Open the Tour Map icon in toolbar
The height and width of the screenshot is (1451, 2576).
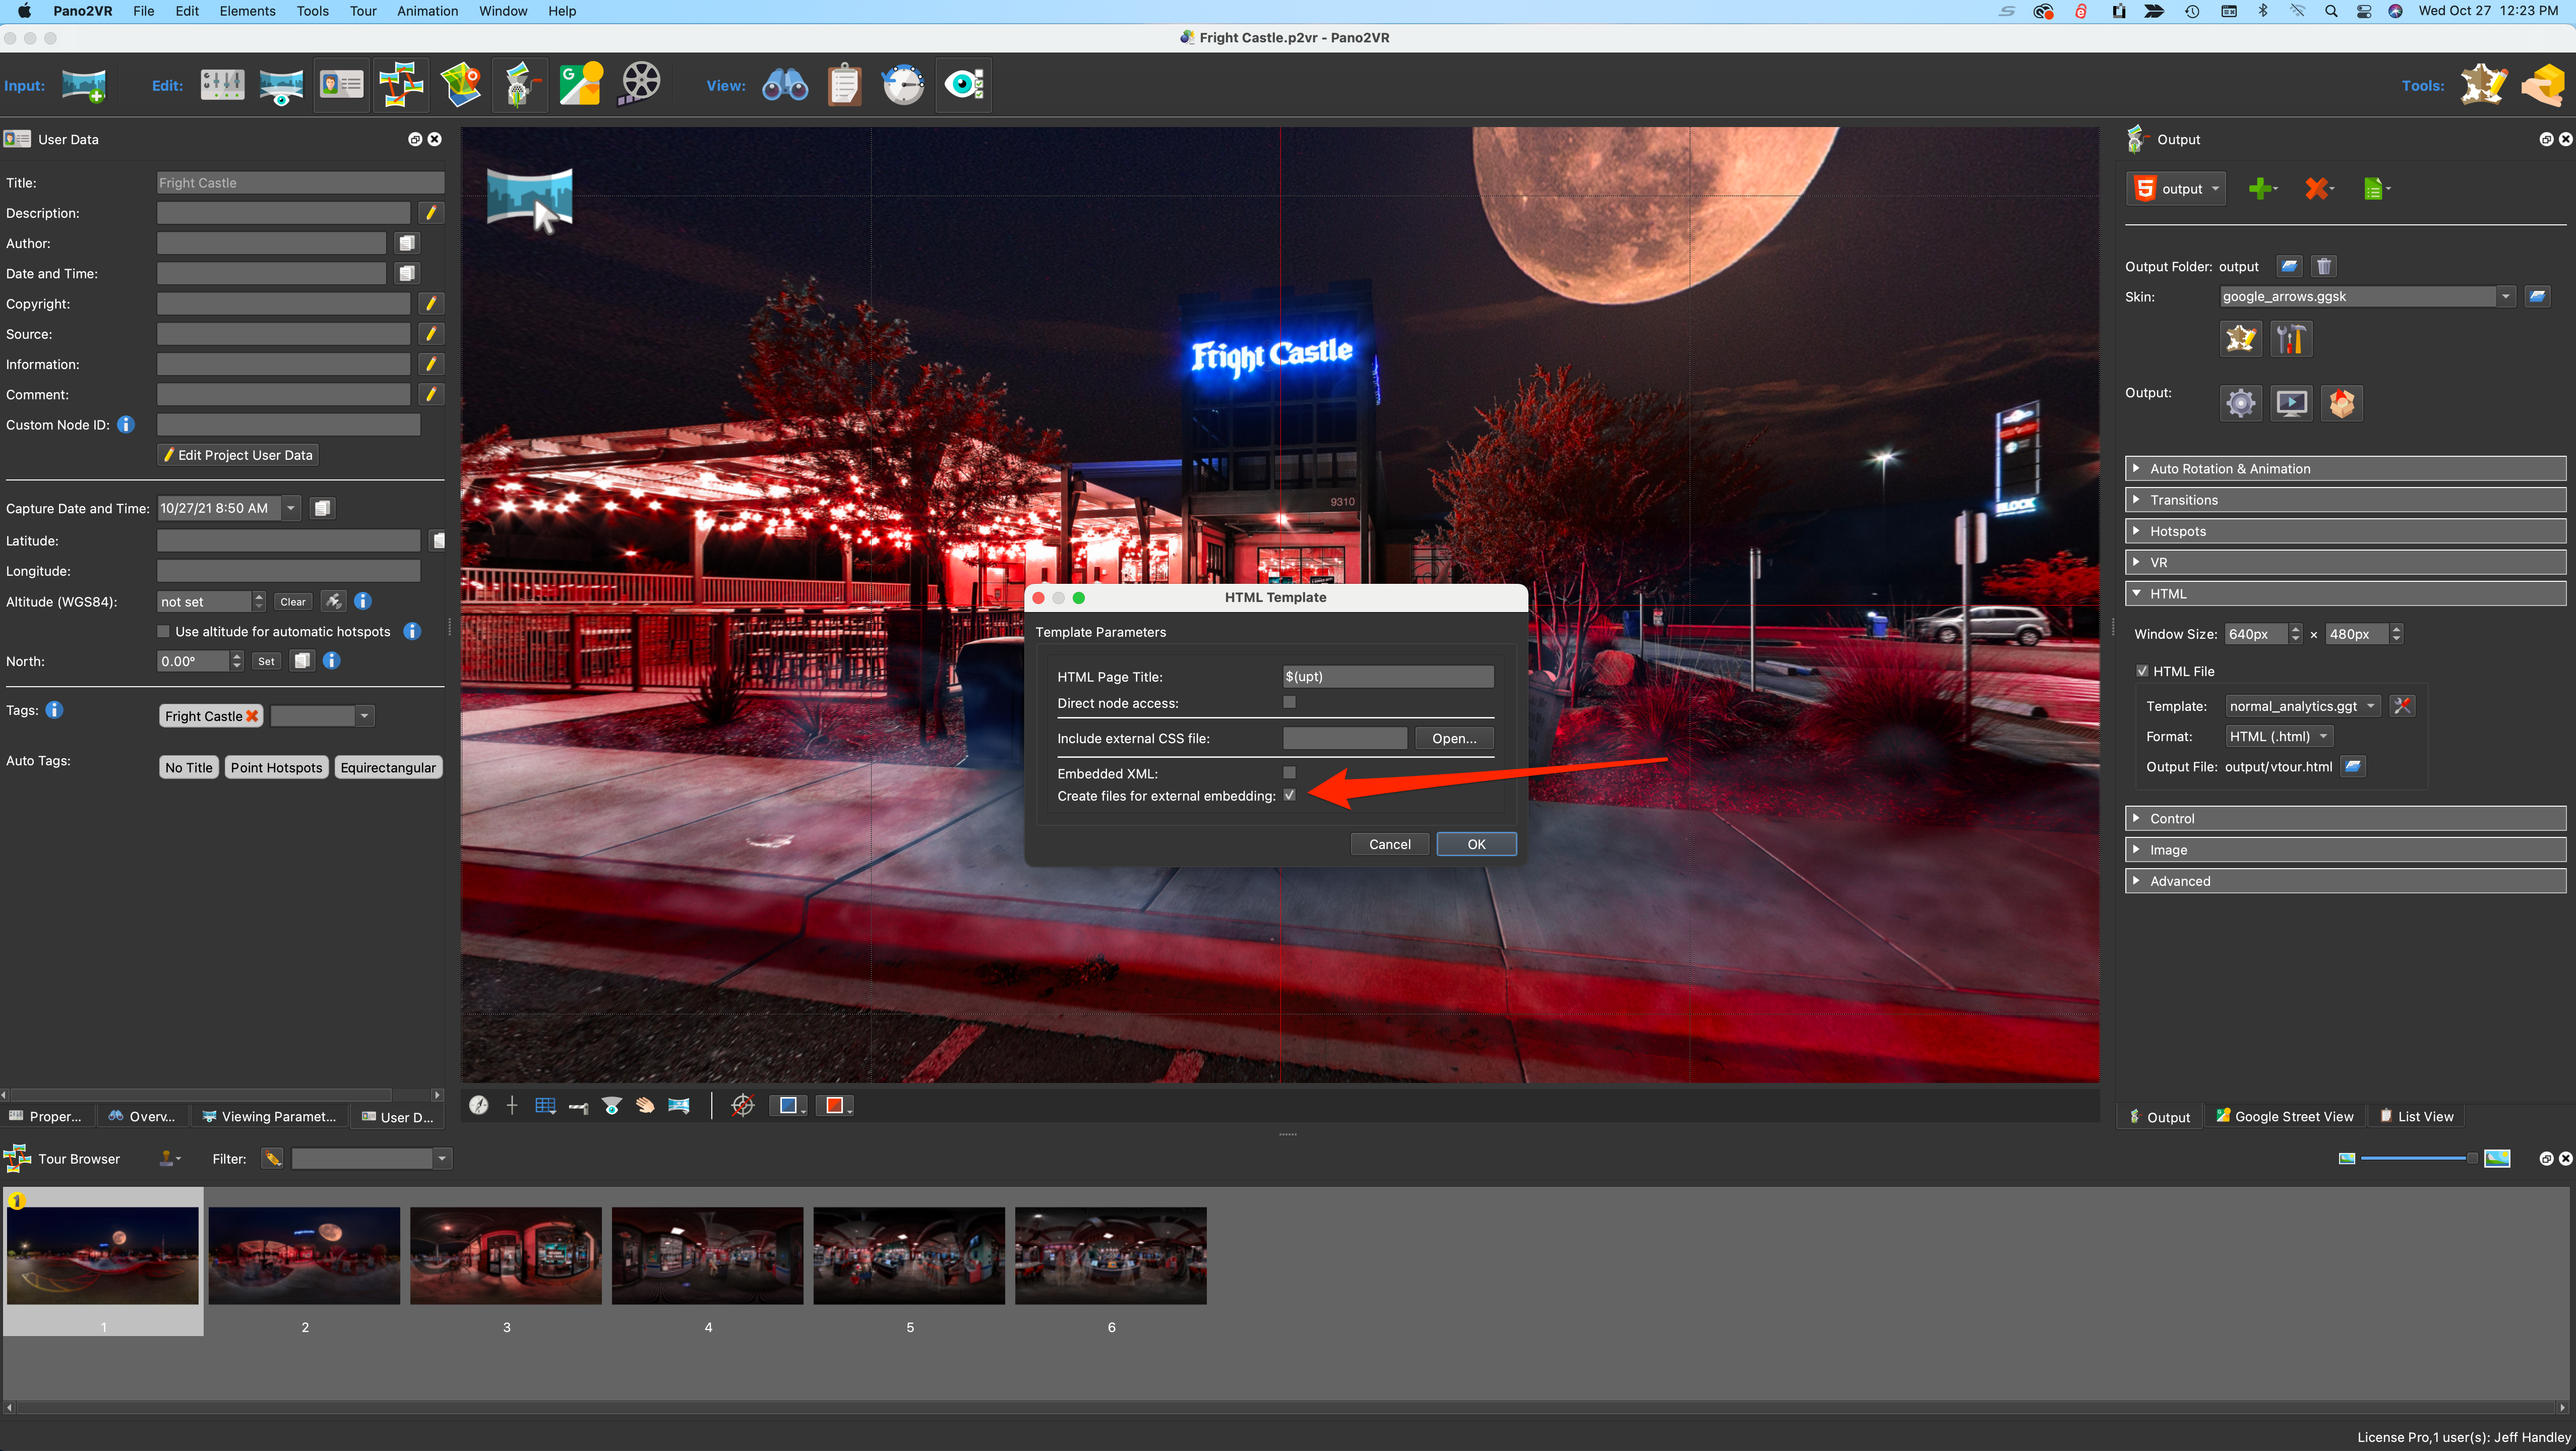coord(461,85)
